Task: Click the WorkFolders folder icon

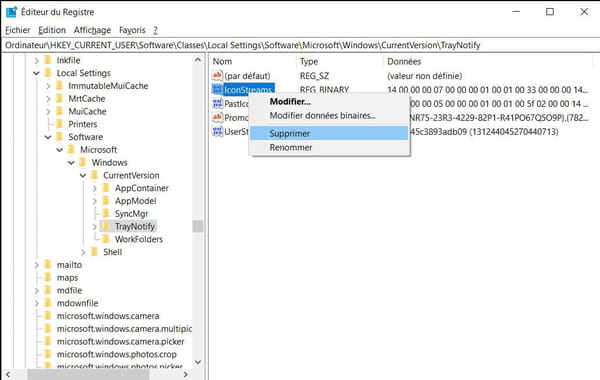Action: click(x=106, y=239)
